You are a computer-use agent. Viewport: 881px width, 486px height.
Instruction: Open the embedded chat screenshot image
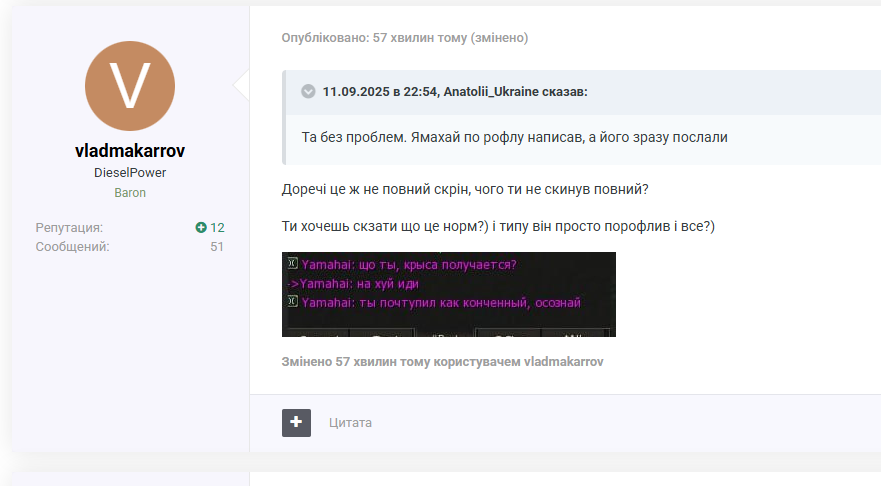tap(448, 294)
